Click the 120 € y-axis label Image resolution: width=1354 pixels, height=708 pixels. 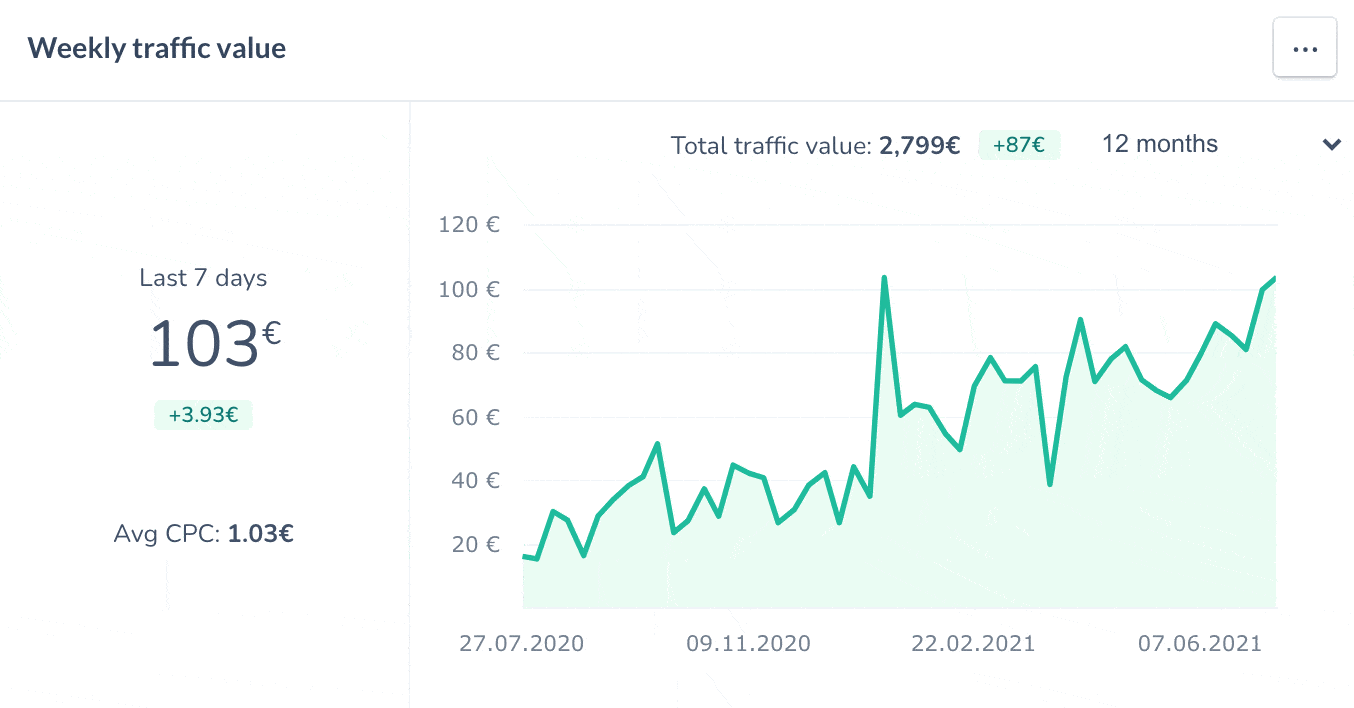[x=469, y=225]
